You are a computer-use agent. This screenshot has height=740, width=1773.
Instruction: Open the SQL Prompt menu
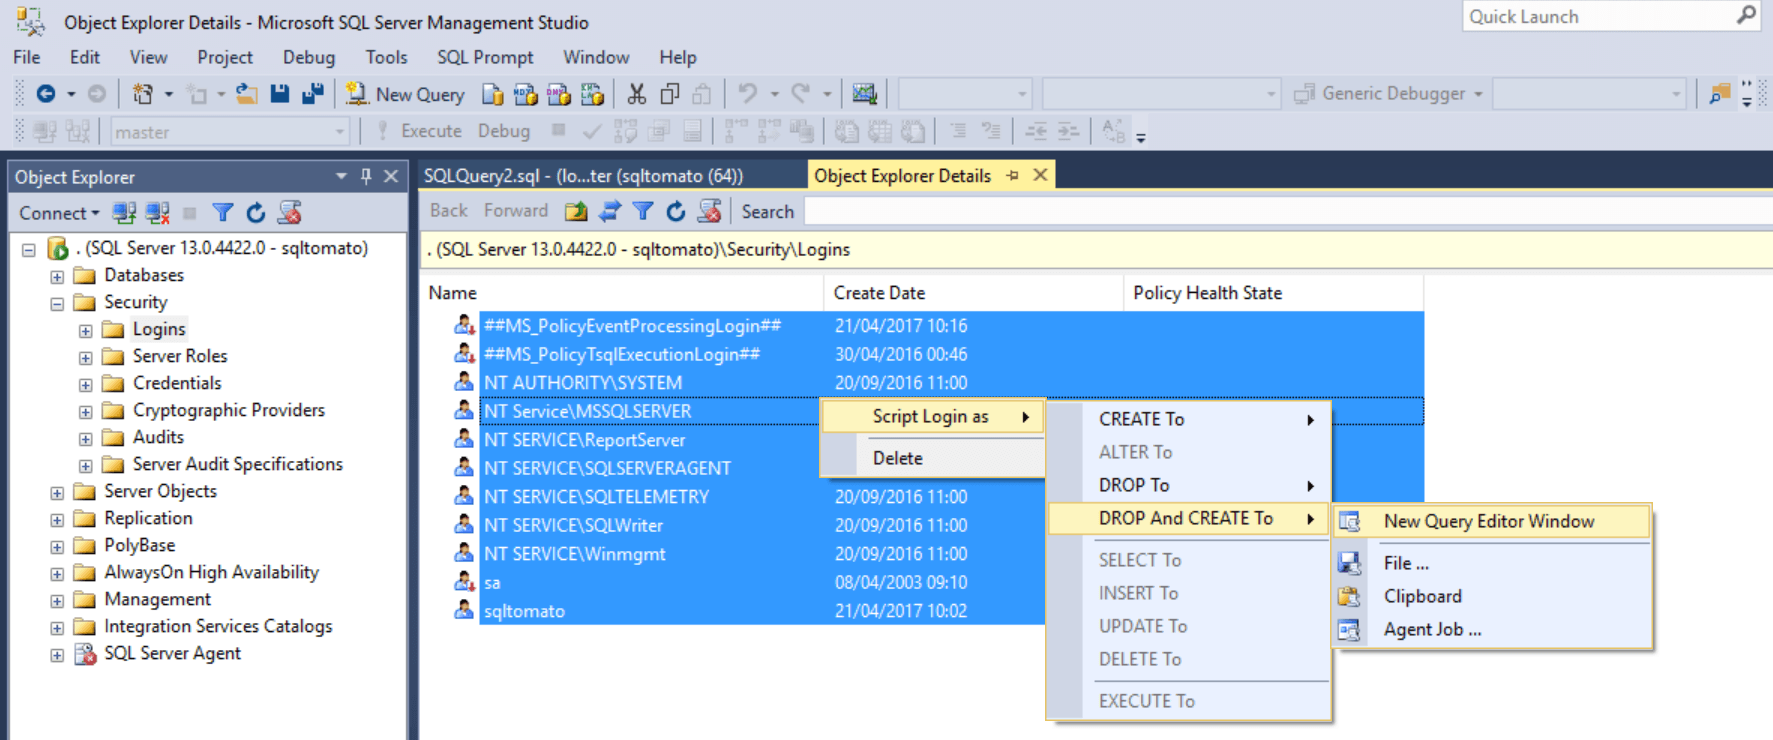[x=485, y=58]
